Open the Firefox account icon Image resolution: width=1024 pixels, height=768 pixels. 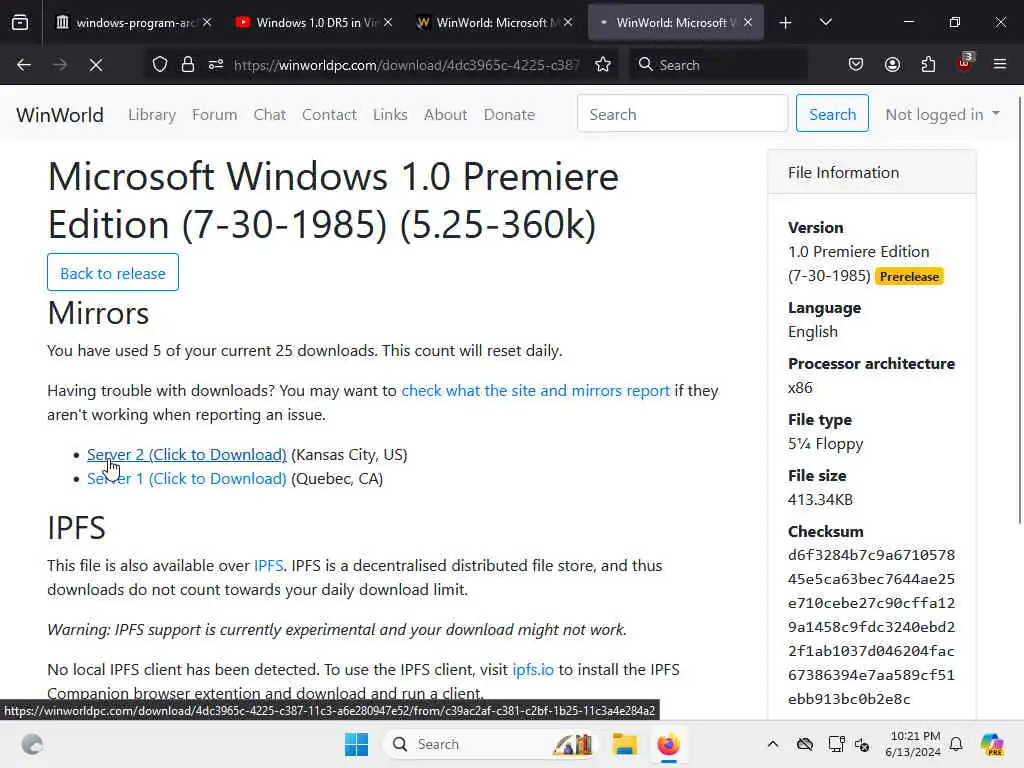pos(892,65)
